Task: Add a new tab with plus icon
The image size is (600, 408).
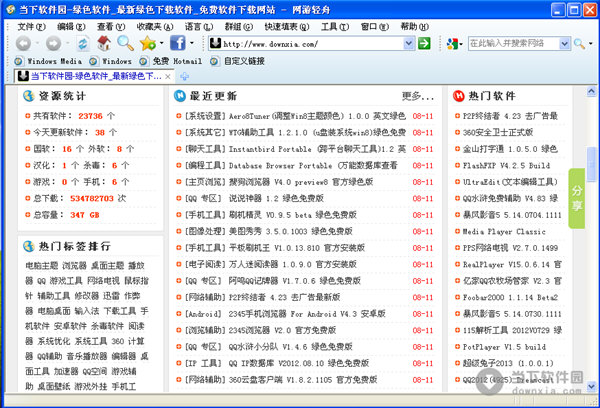Action: (184, 77)
